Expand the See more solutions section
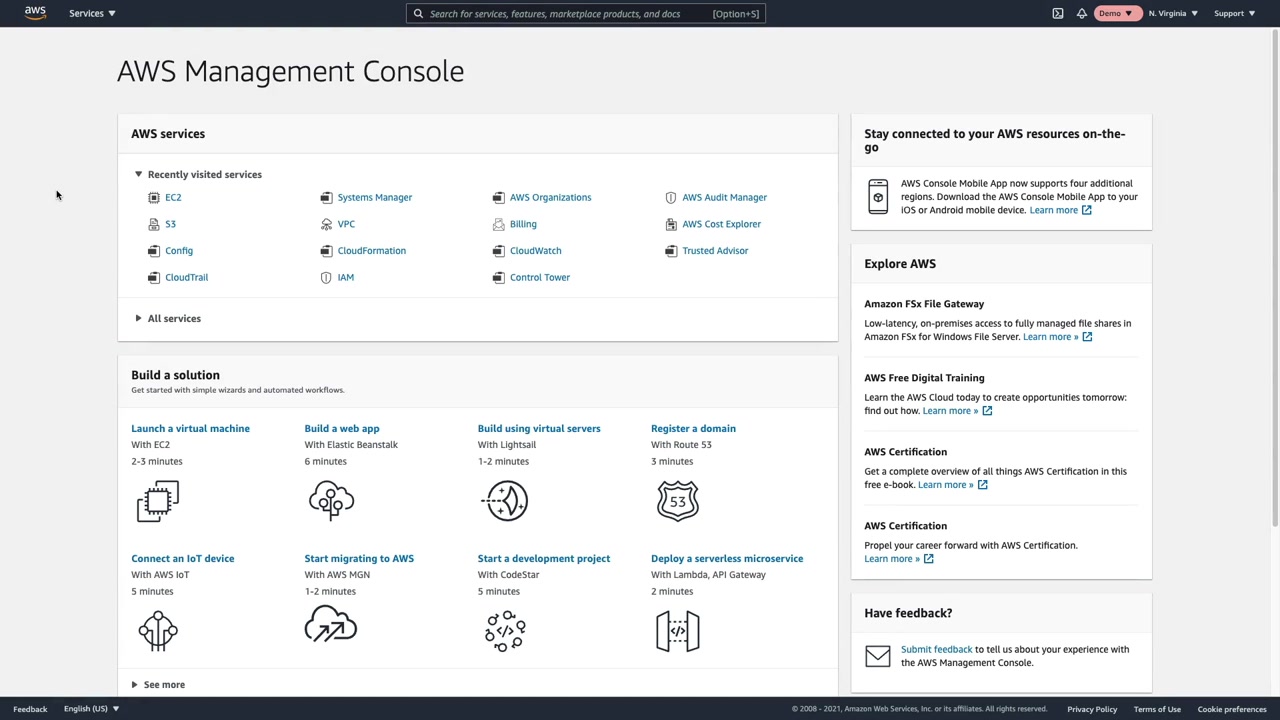 158,685
